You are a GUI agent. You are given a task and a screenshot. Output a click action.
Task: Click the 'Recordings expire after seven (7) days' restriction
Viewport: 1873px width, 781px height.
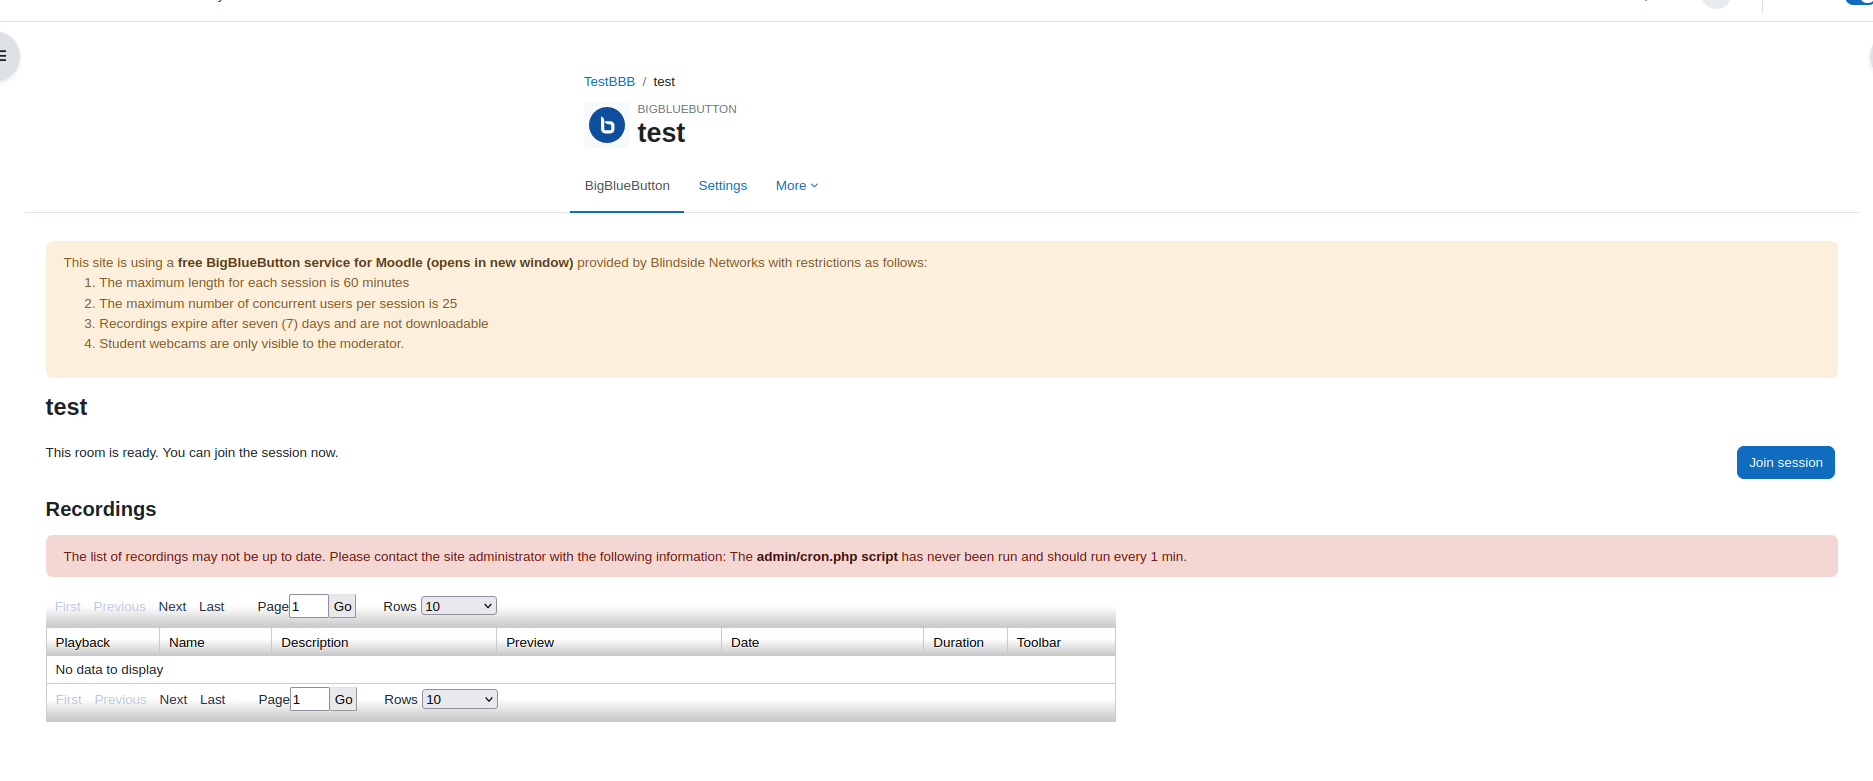pyautogui.click(x=294, y=324)
